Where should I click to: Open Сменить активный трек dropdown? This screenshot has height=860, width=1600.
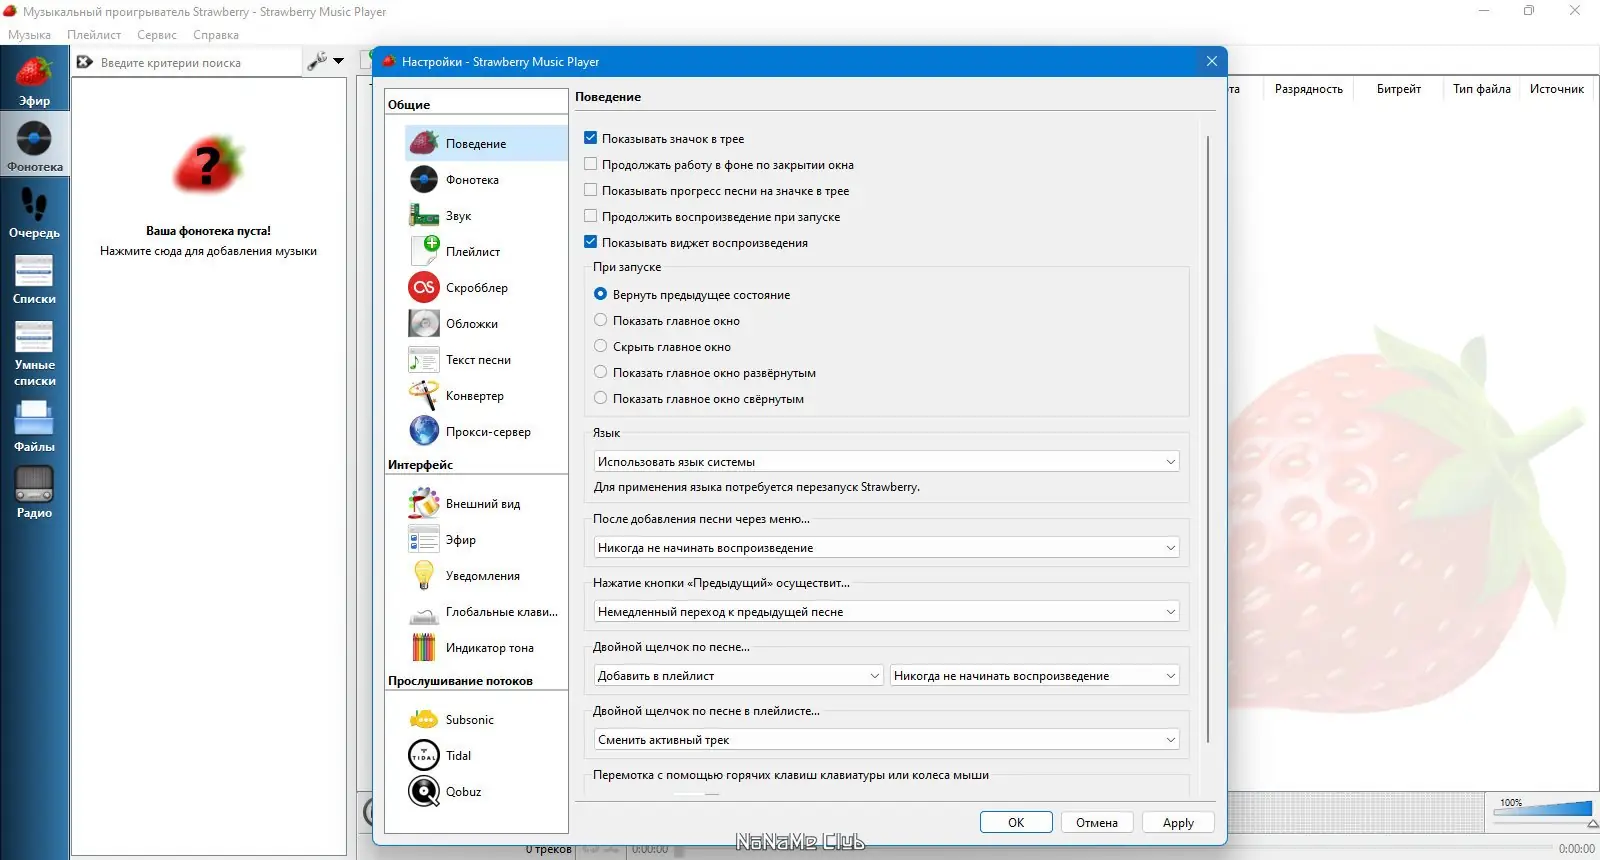886,739
